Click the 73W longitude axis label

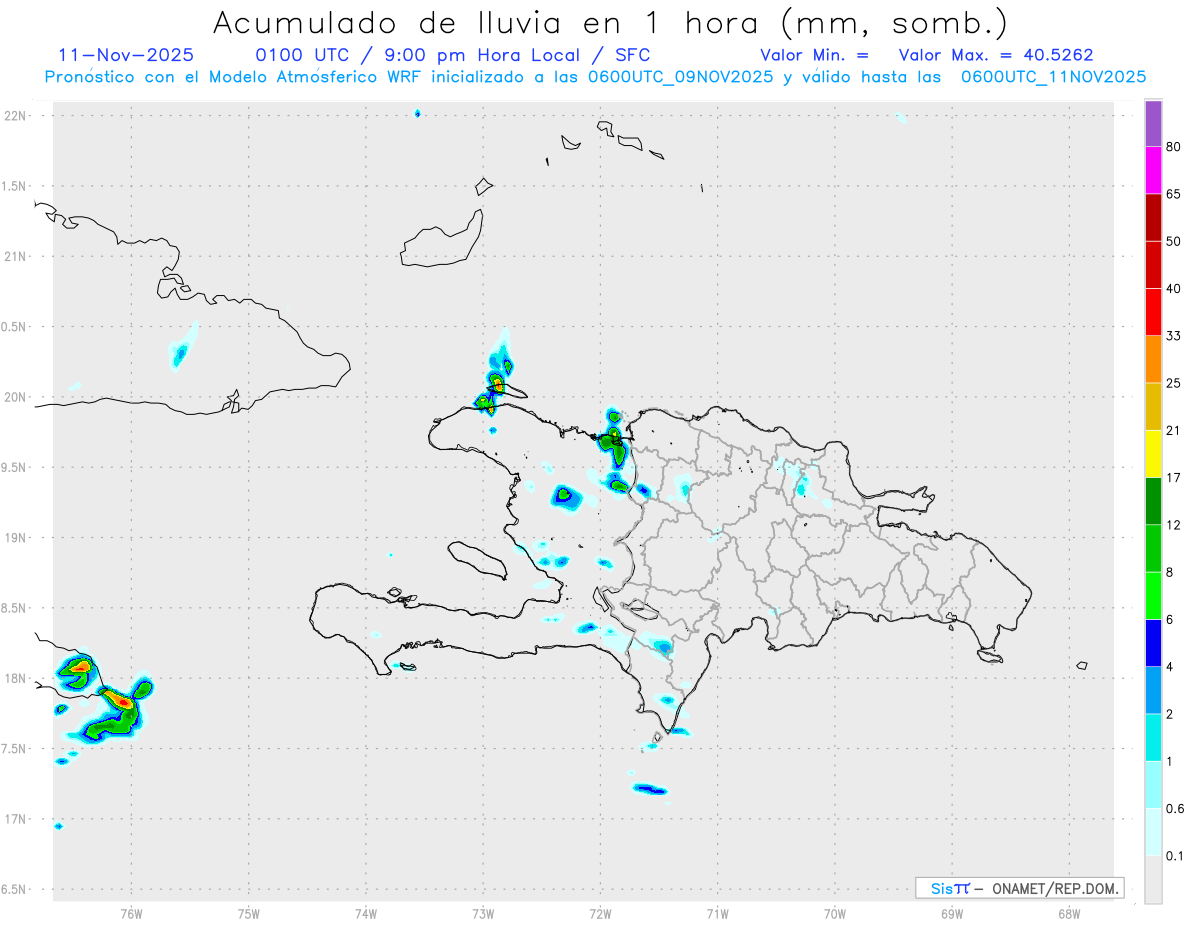pyautogui.click(x=483, y=913)
